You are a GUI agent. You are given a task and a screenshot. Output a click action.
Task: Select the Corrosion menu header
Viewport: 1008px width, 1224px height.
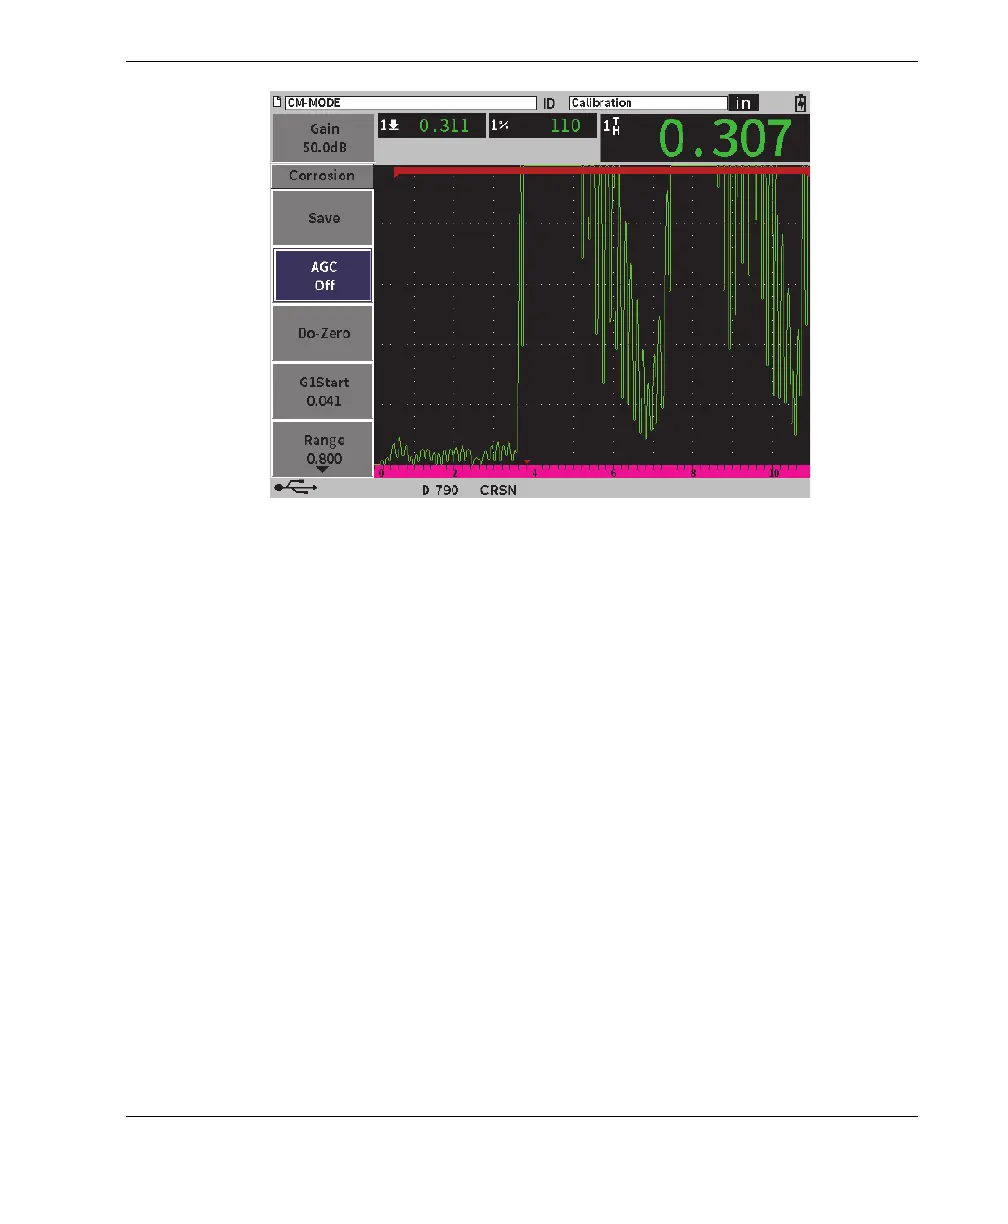tap(322, 176)
